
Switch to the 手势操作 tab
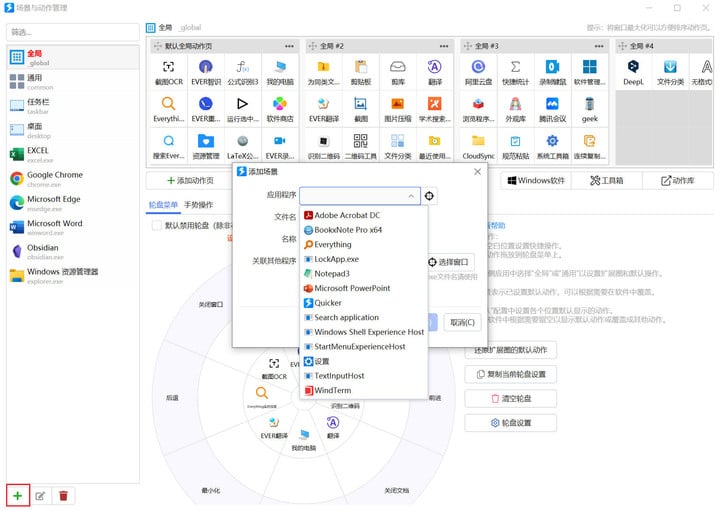(x=198, y=205)
